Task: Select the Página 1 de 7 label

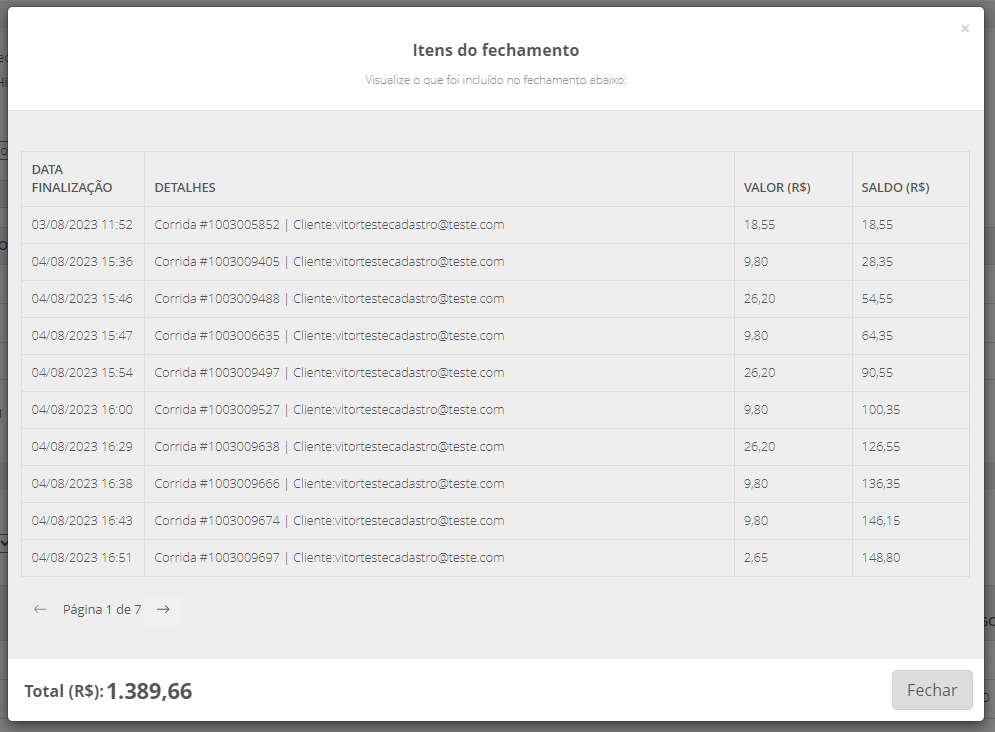Action: coord(102,610)
